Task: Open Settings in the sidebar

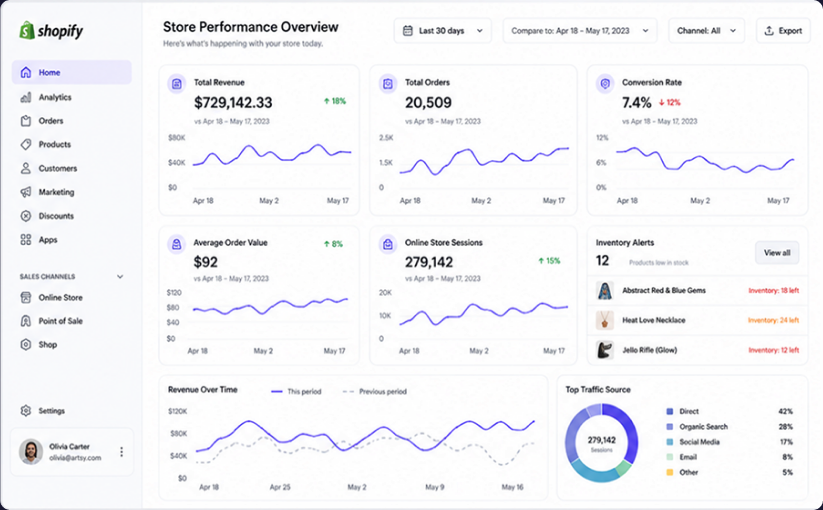Action: coord(71,411)
